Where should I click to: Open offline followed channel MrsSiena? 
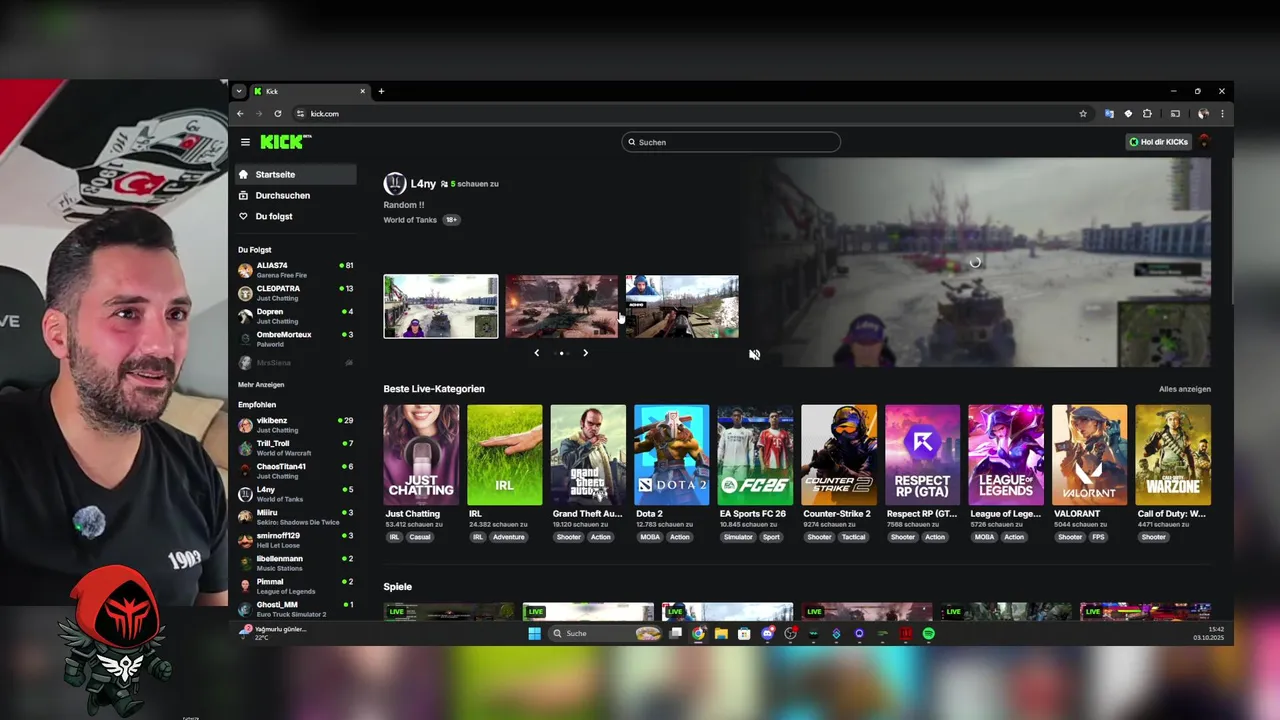pyautogui.click(x=295, y=363)
